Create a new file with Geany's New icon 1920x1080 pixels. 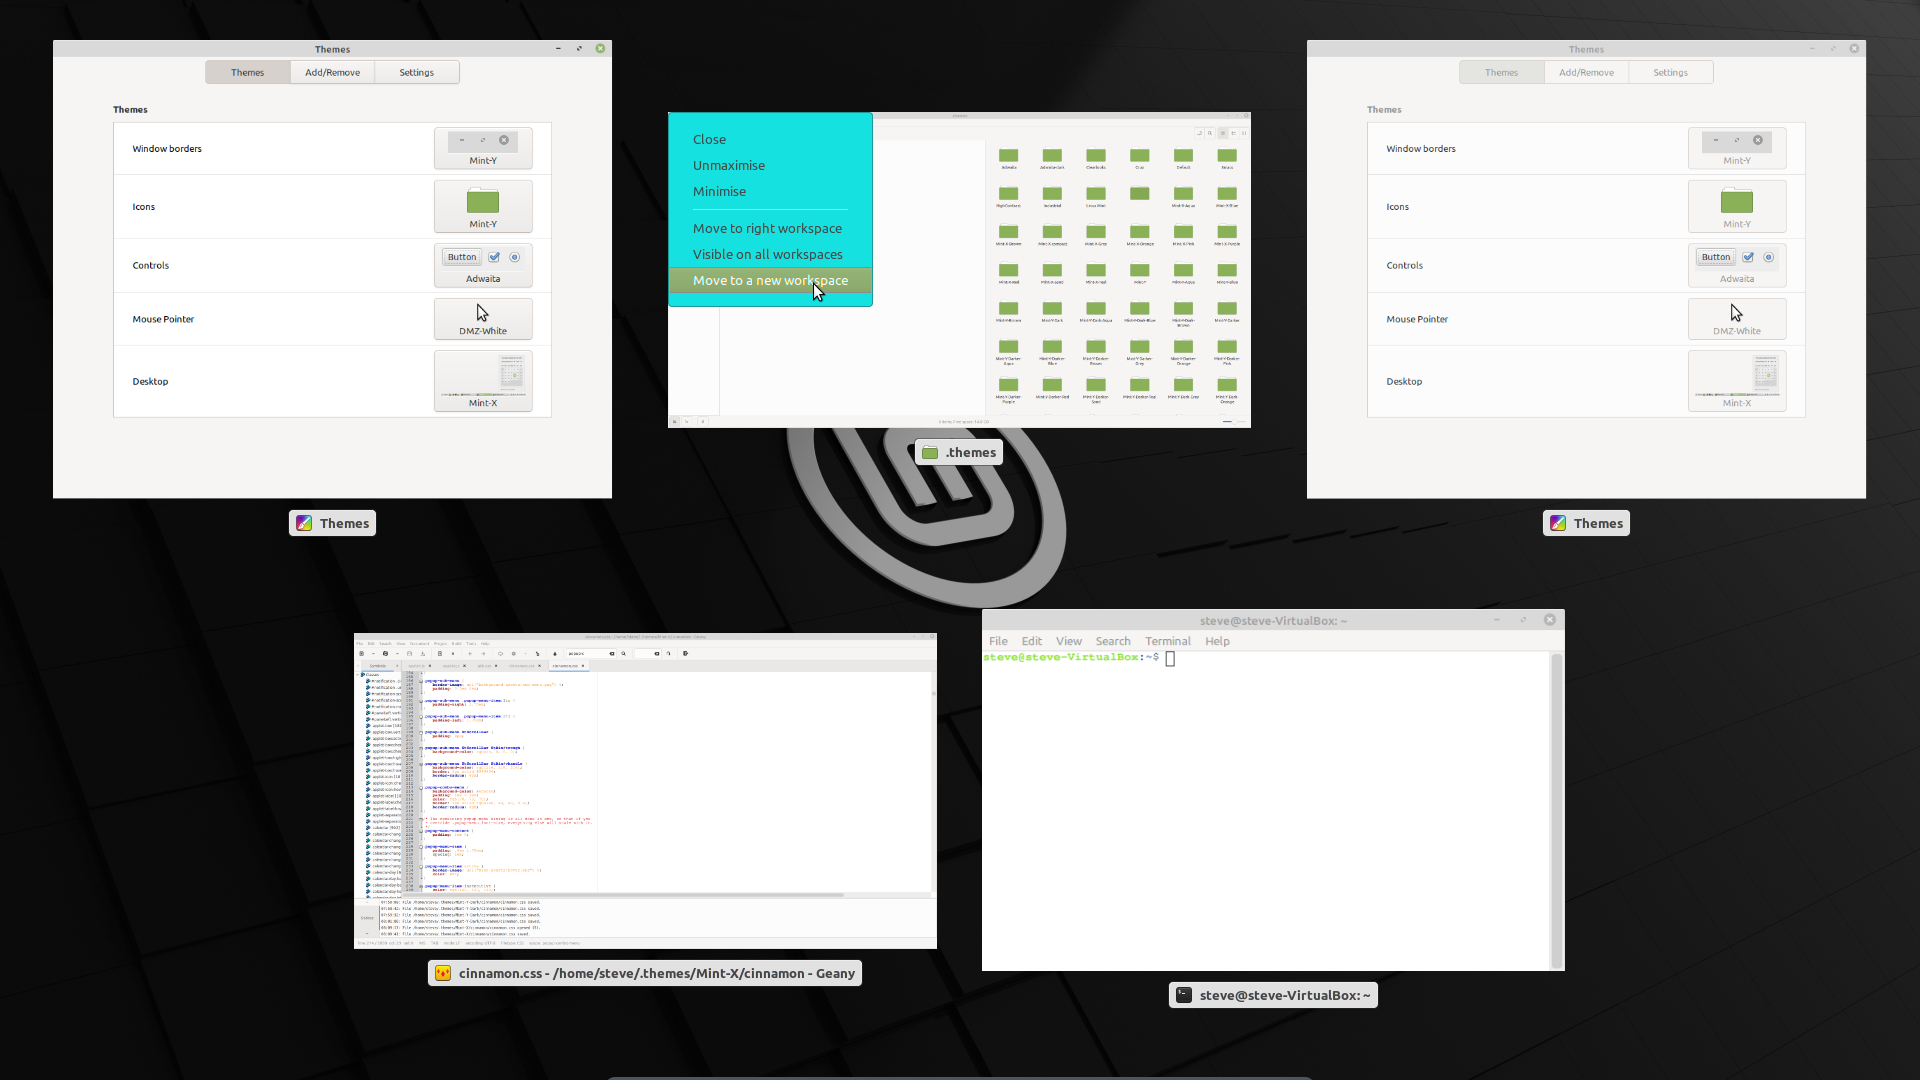pyautogui.click(x=361, y=653)
